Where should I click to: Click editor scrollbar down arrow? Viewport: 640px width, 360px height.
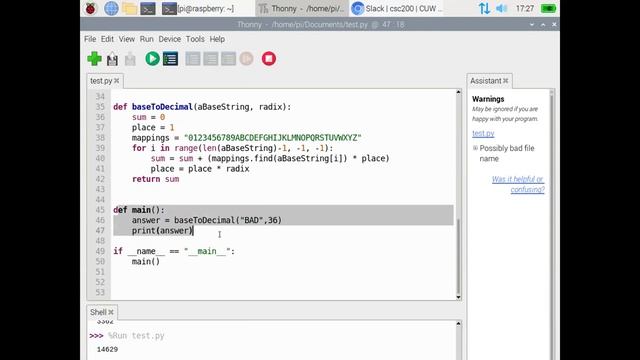tap(458, 297)
